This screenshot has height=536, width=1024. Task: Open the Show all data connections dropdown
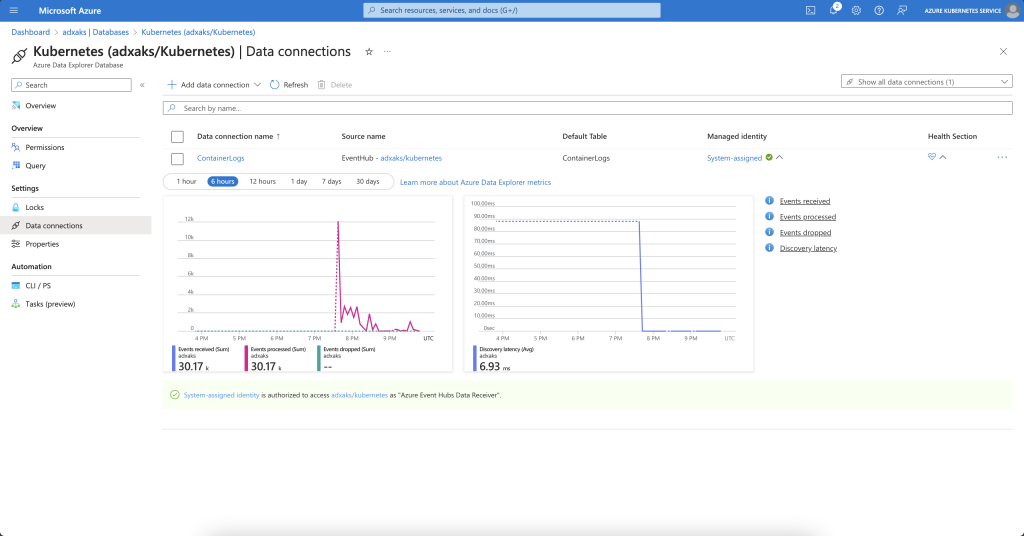927,82
